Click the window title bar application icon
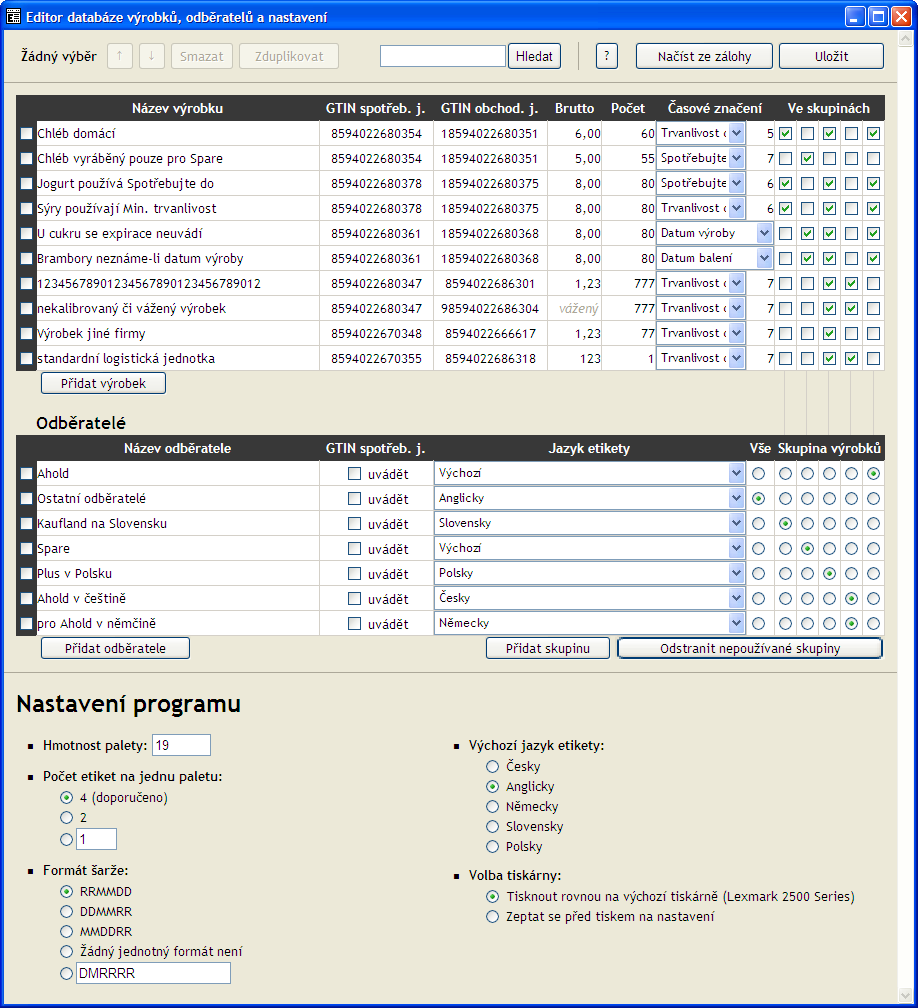This screenshot has width=918, height=1008. click(x=13, y=17)
